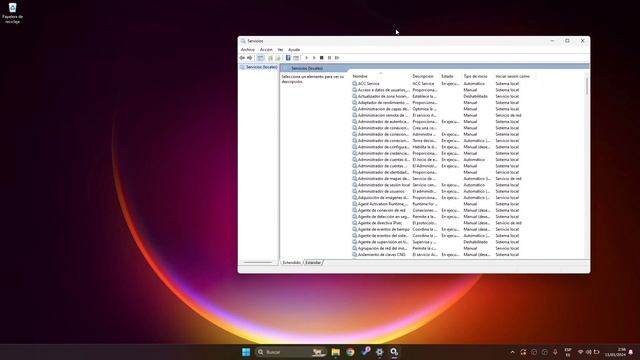Select Adaptador de rendimiento service
640x360 pixels.
tap(383, 103)
